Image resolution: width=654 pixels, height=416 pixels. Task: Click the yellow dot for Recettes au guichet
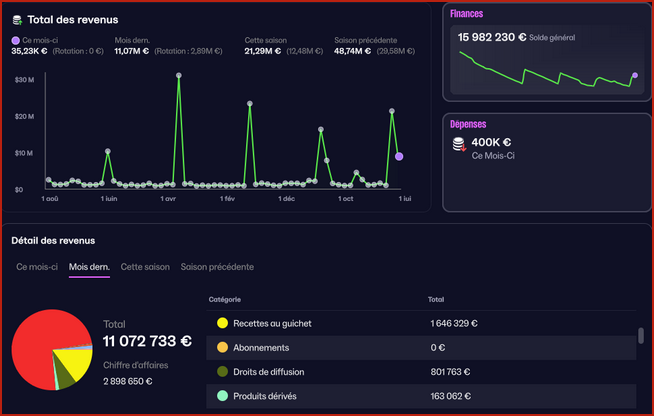222,323
